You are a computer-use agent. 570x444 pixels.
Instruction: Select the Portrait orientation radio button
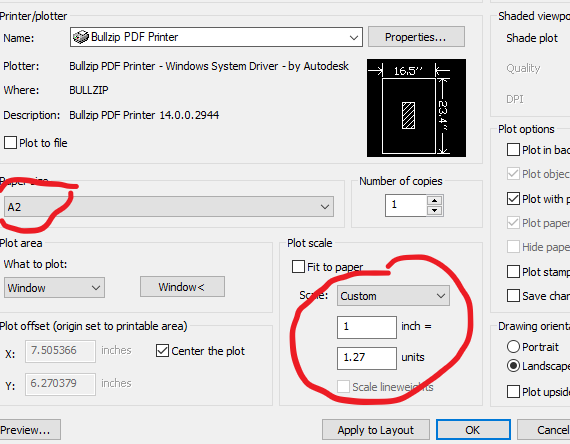pos(513,347)
